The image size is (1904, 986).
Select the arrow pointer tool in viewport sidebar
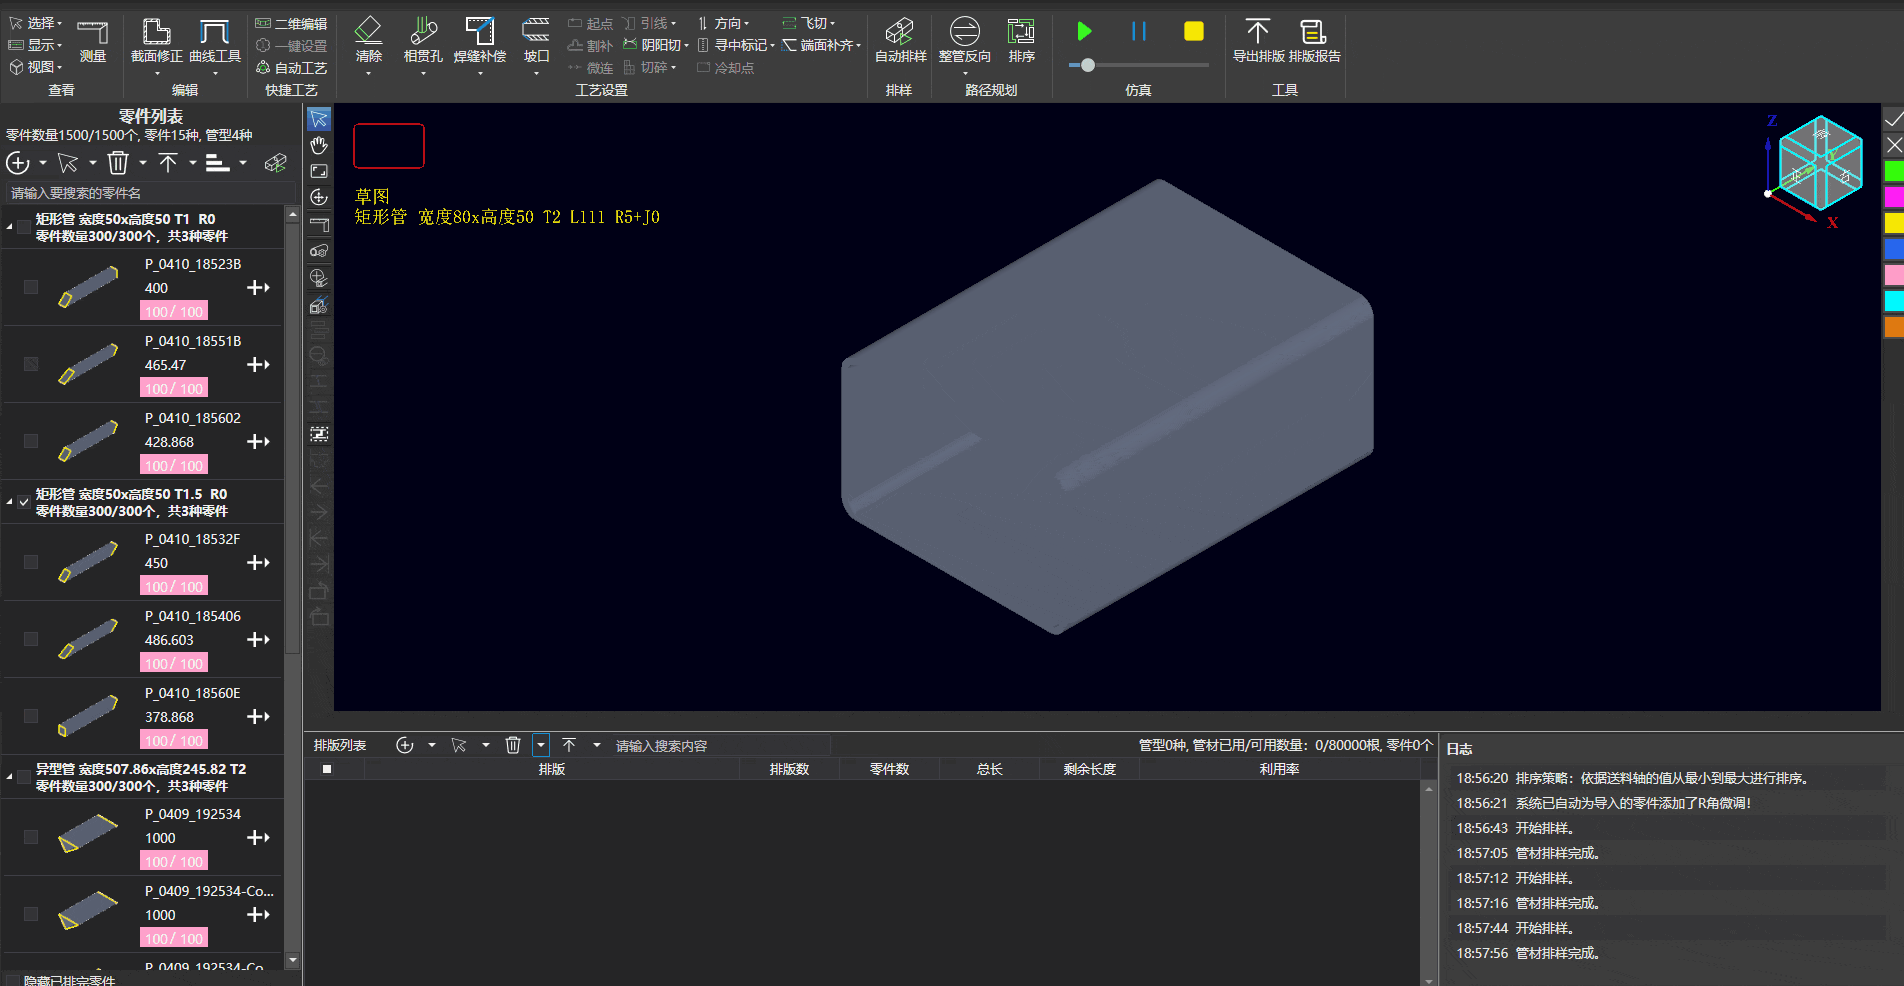[x=319, y=119]
